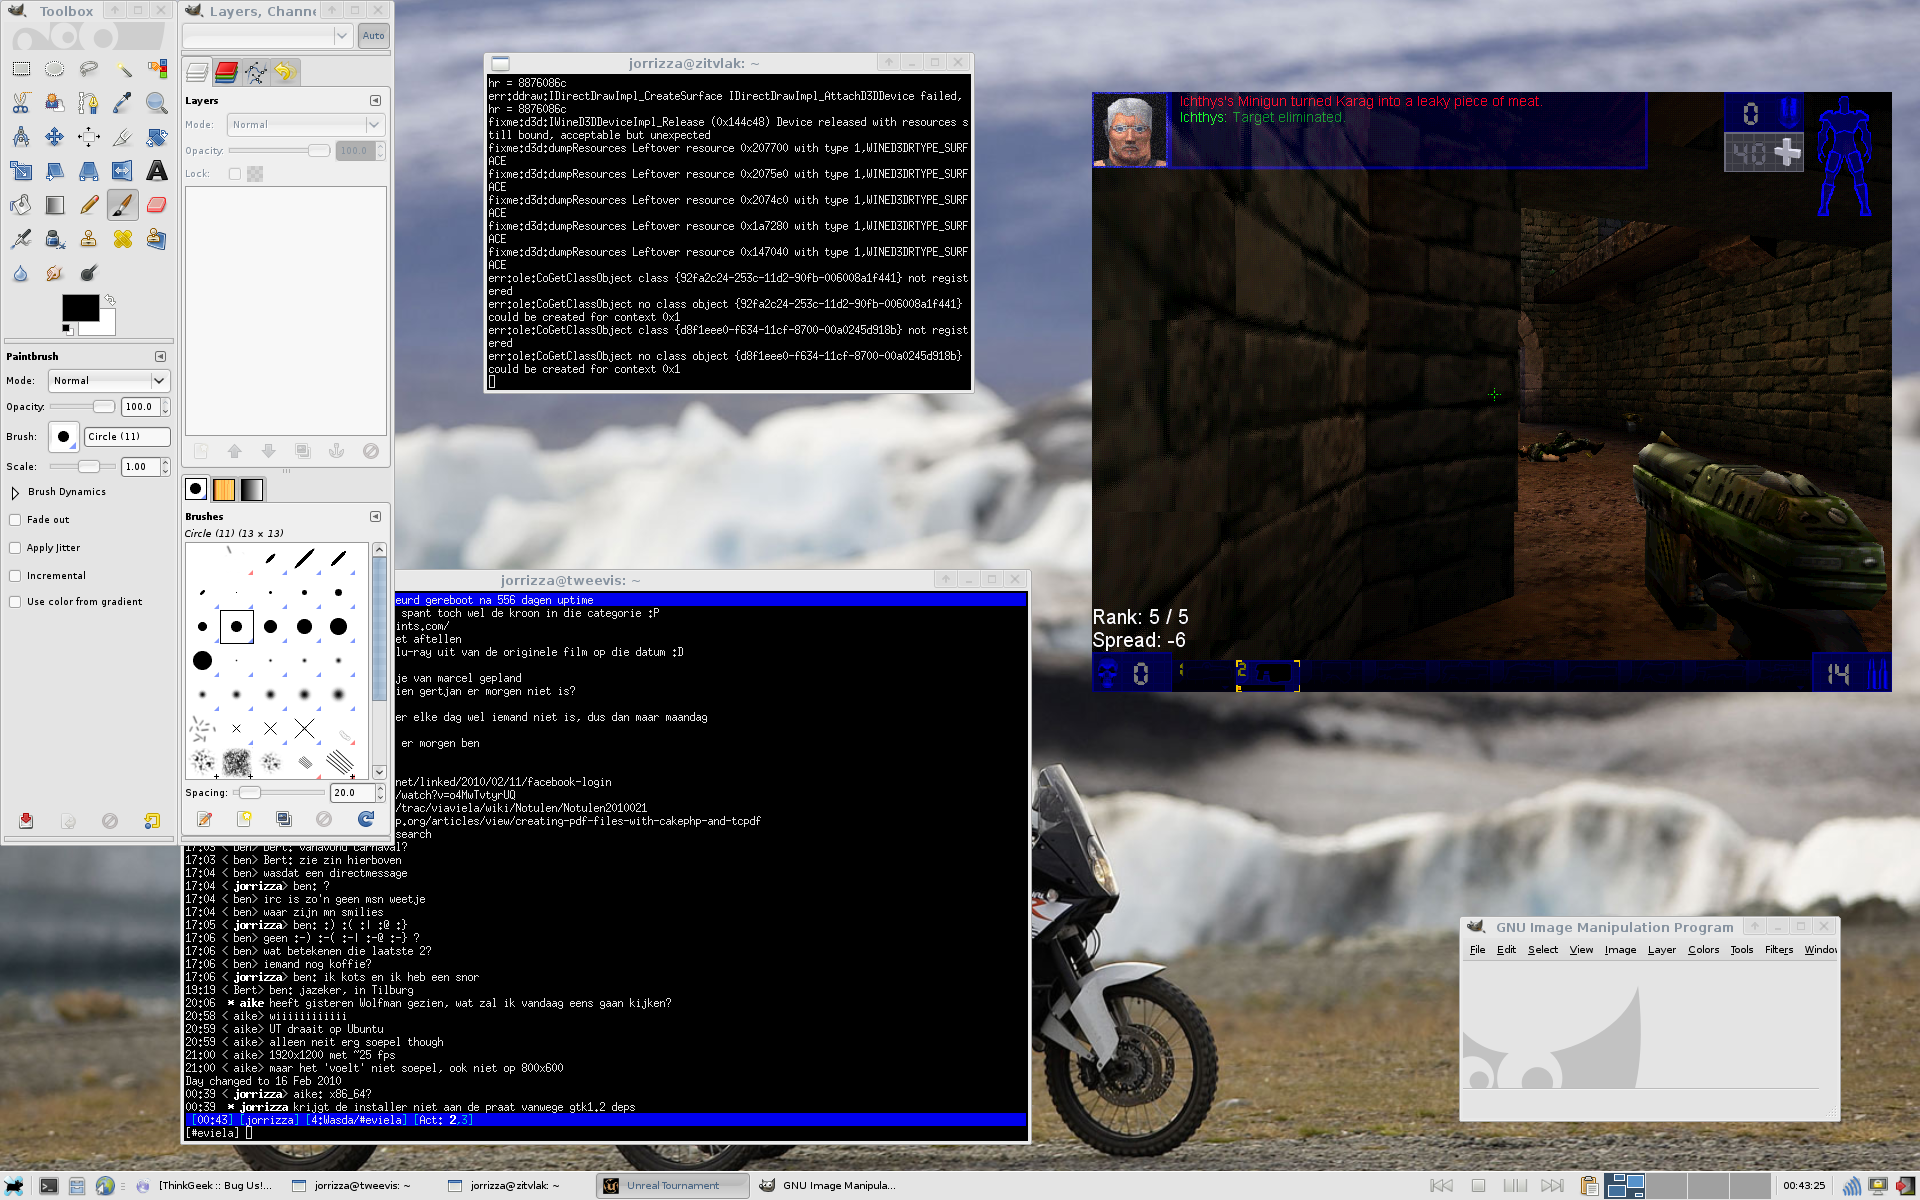This screenshot has width=1920, height=1200.
Task: Select the Color Picker eyedropper tool
Action: coord(123,103)
